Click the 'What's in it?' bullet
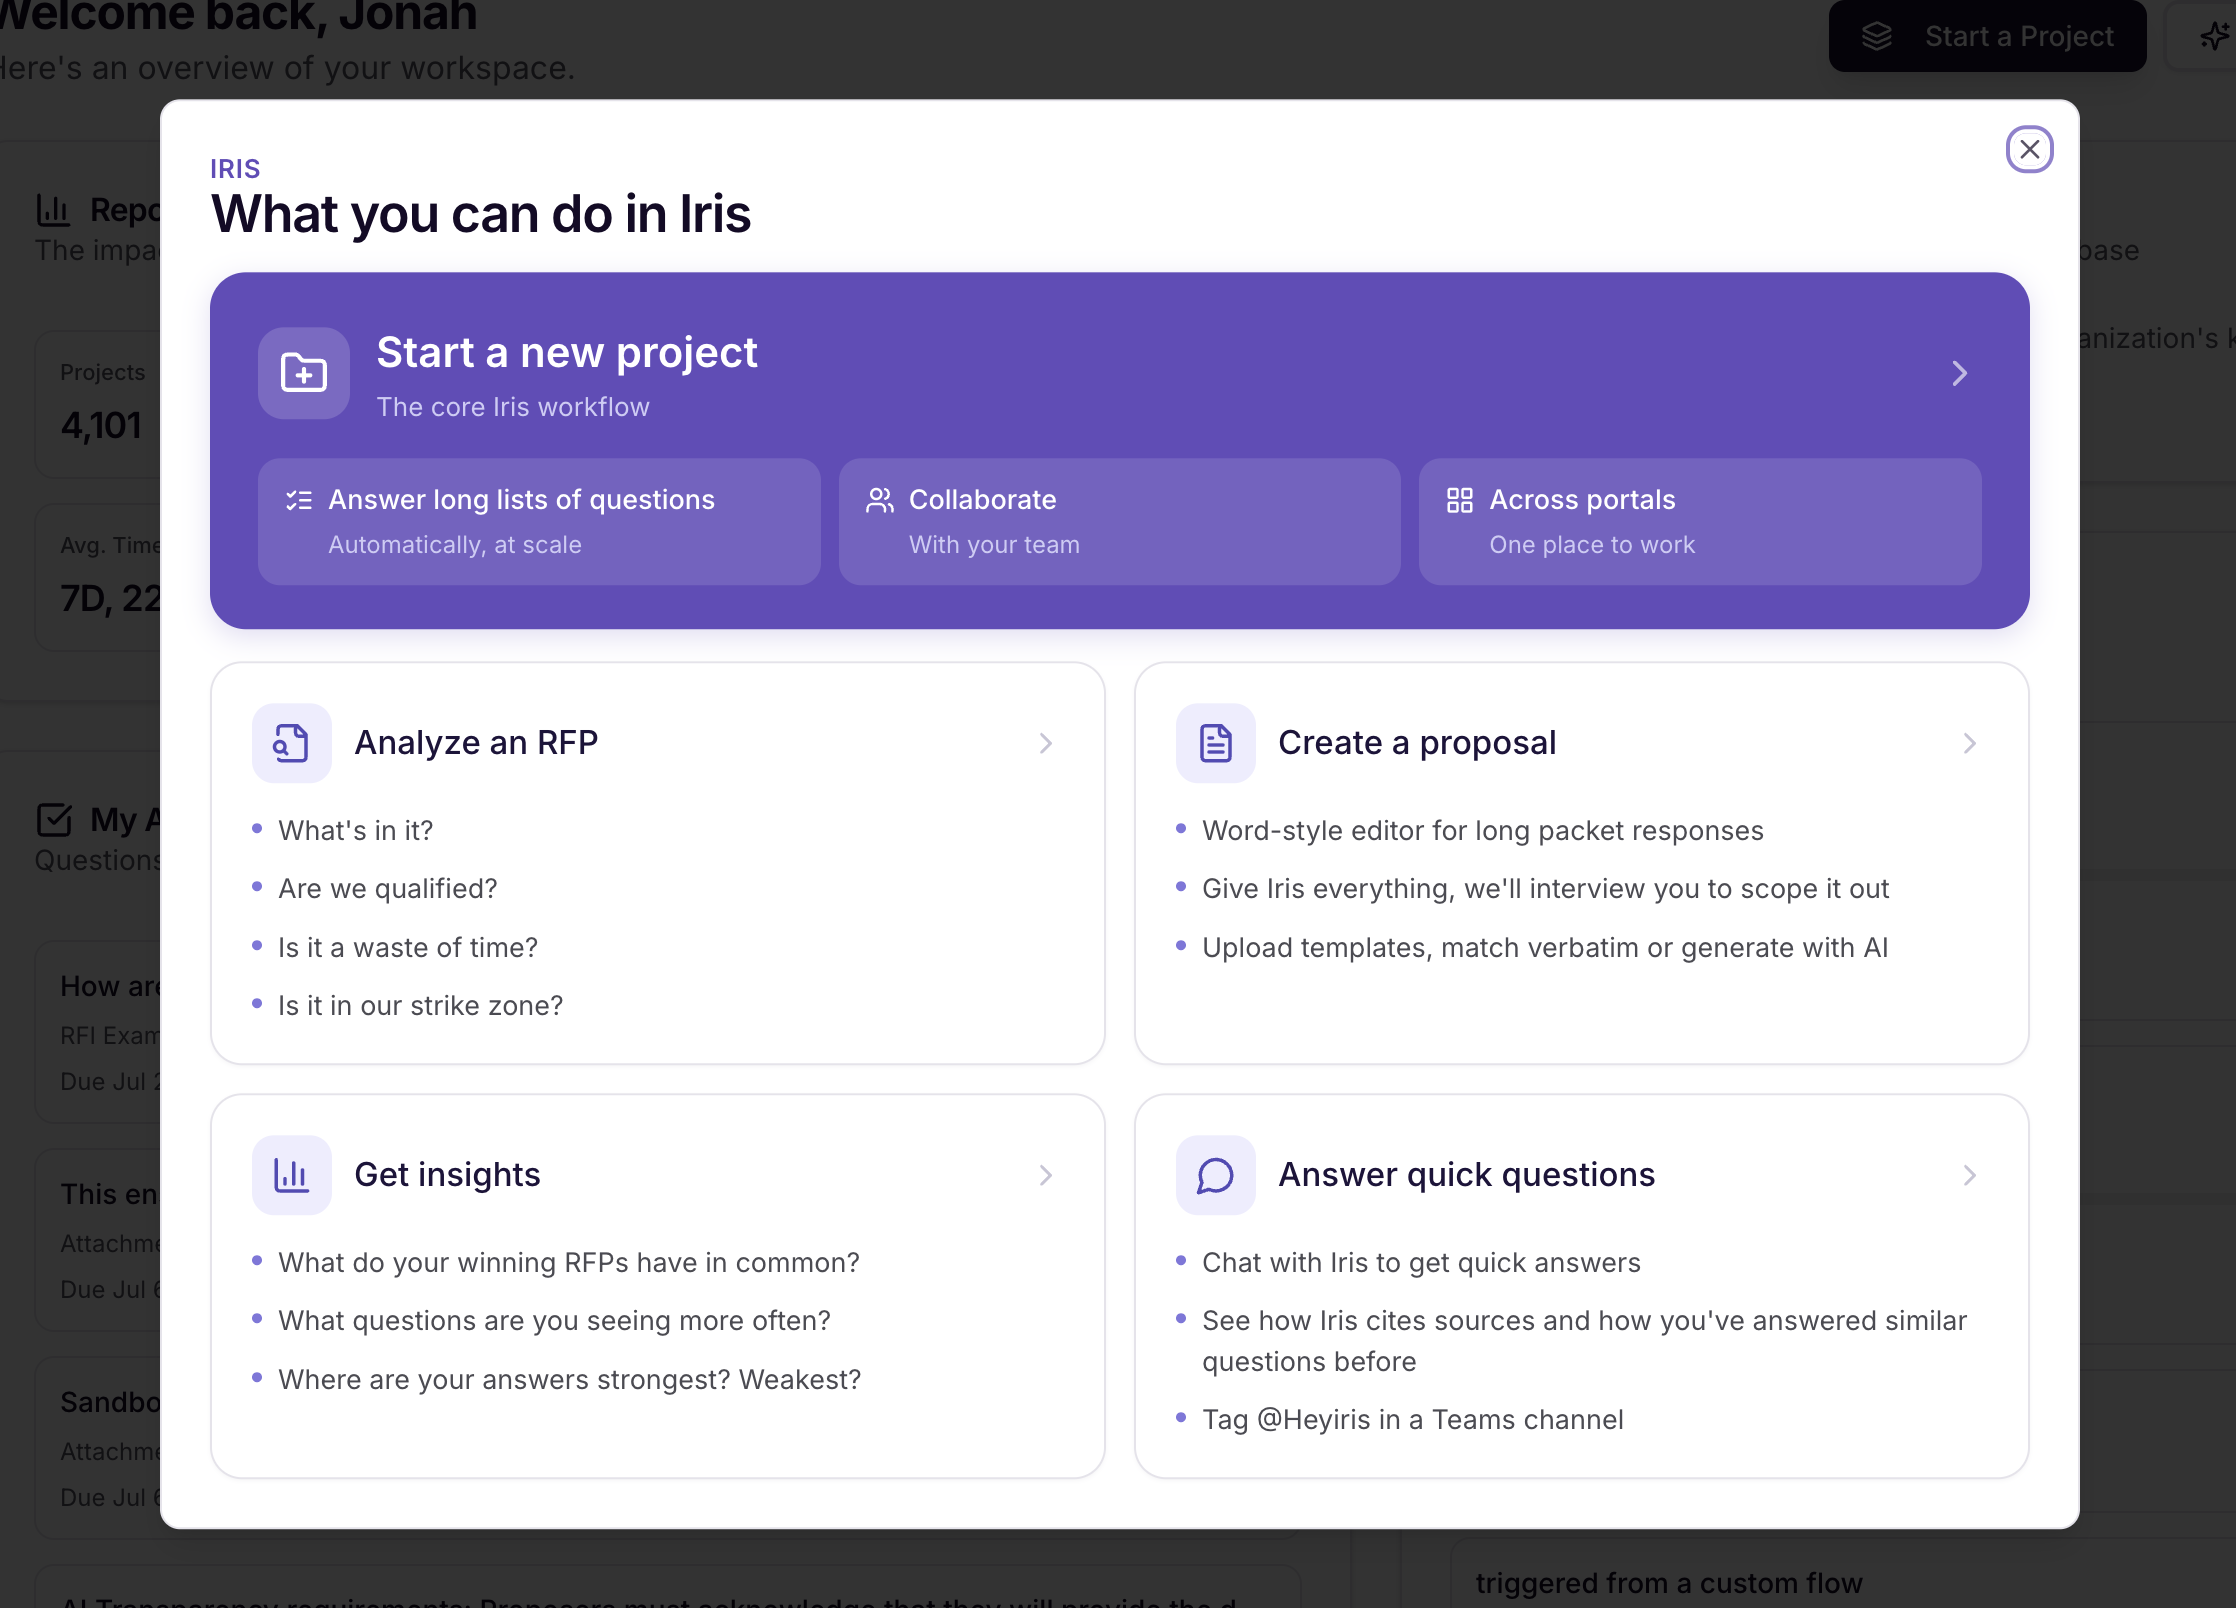Screen dimensions: 2236x1608 pos(355,831)
